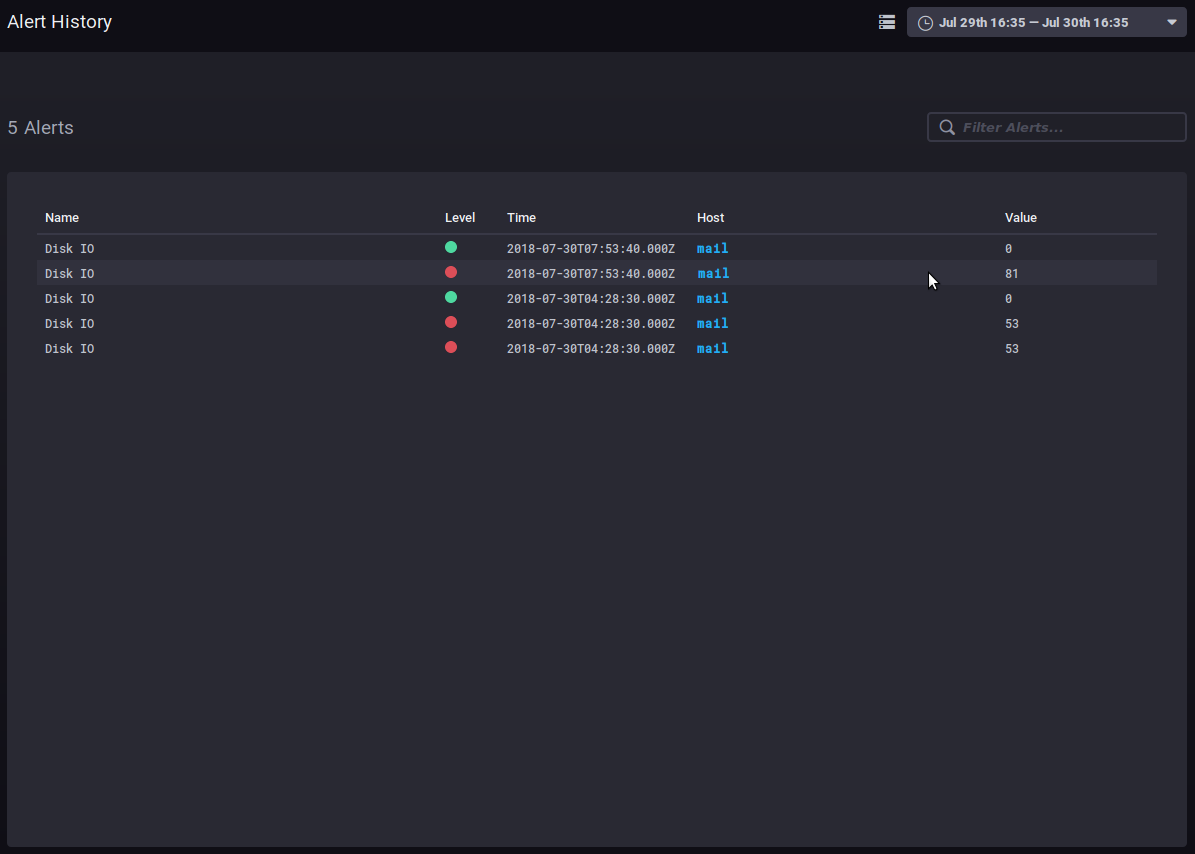Image resolution: width=1195 pixels, height=854 pixels.
Task: Sort alerts by the Name column header
Action: tap(62, 217)
